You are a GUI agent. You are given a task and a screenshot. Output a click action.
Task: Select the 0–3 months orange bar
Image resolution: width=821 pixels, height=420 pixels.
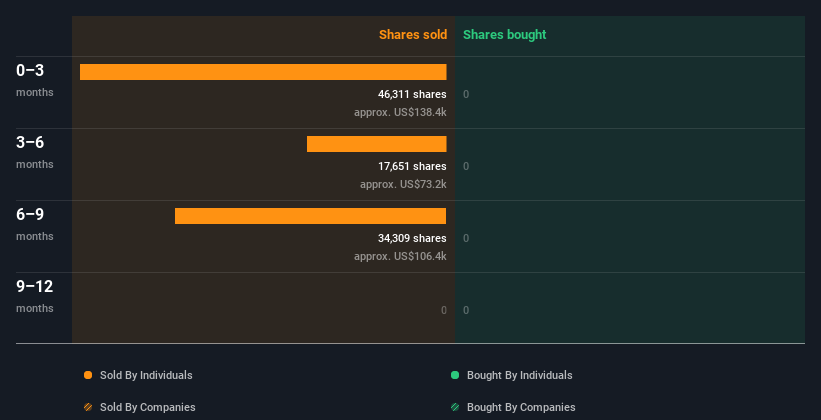tap(263, 72)
